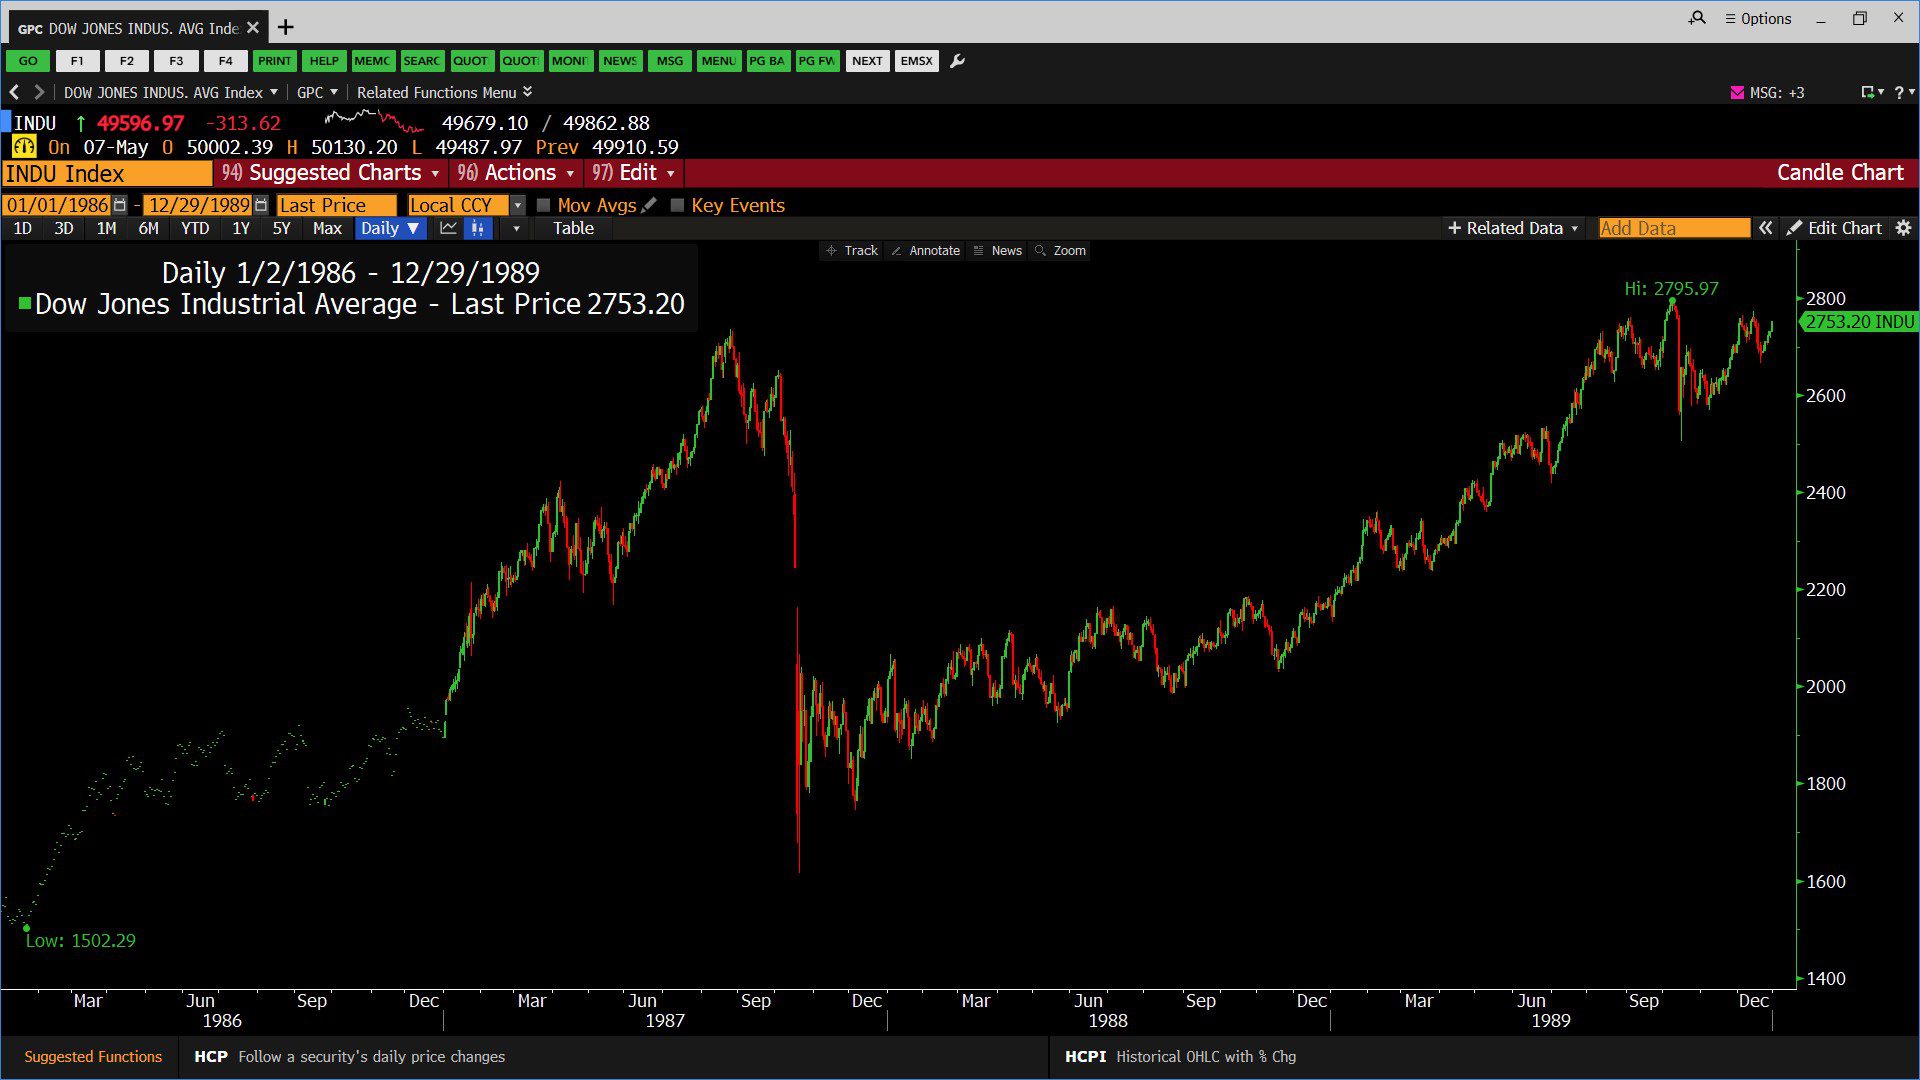1920x1080 pixels.
Task: Switch to the Table view
Action: 574,228
